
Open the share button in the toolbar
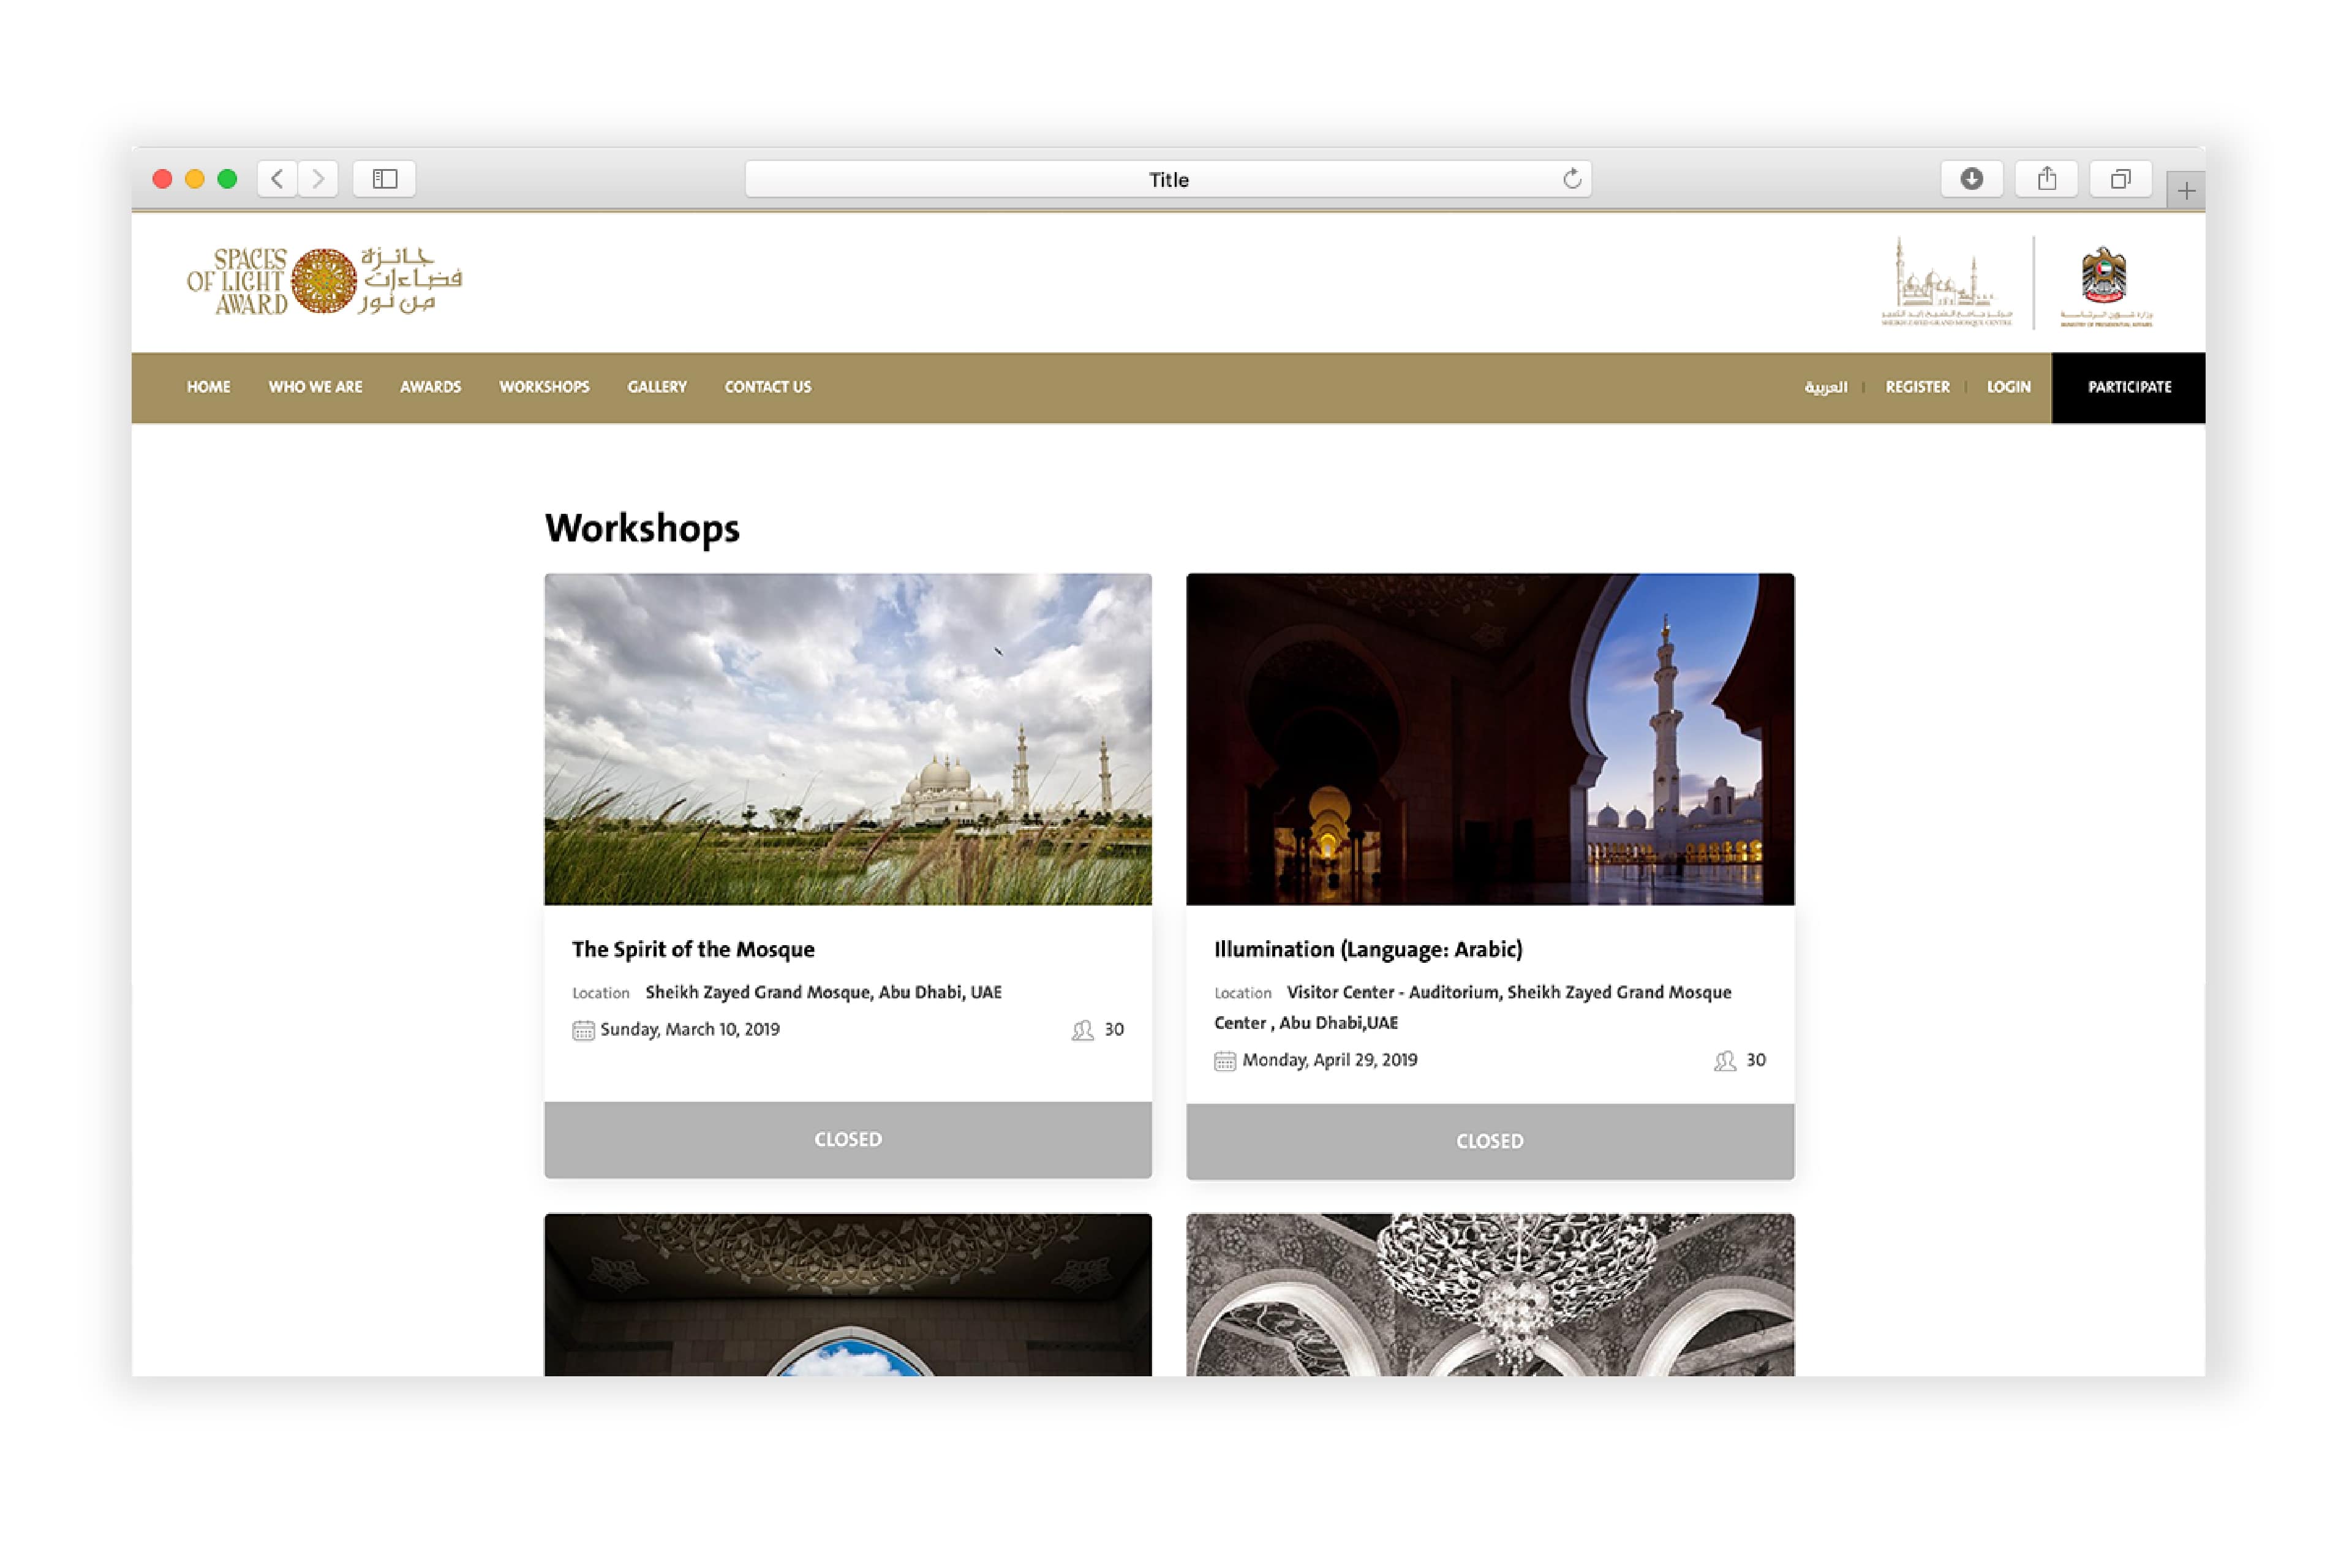2047,179
